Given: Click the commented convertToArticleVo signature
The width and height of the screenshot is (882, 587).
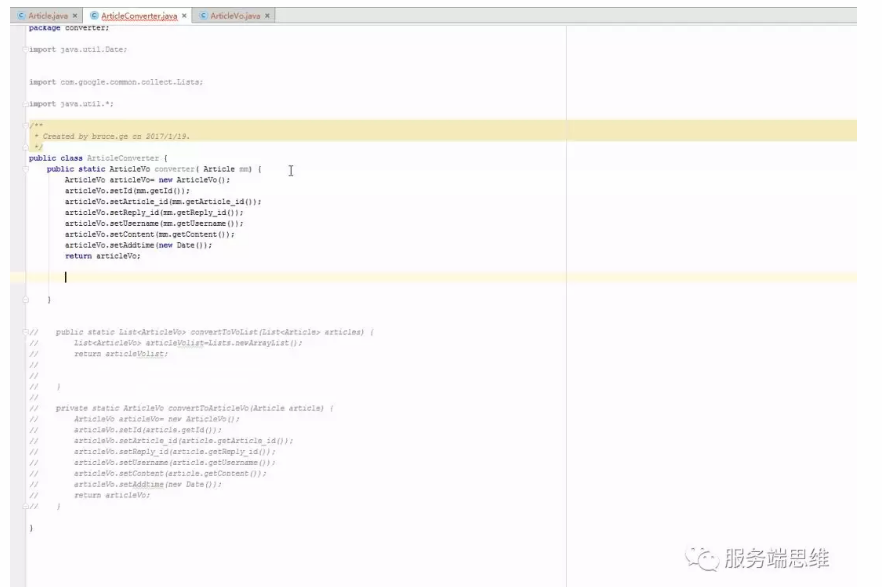Looking at the screenshot, I should coord(195,408).
